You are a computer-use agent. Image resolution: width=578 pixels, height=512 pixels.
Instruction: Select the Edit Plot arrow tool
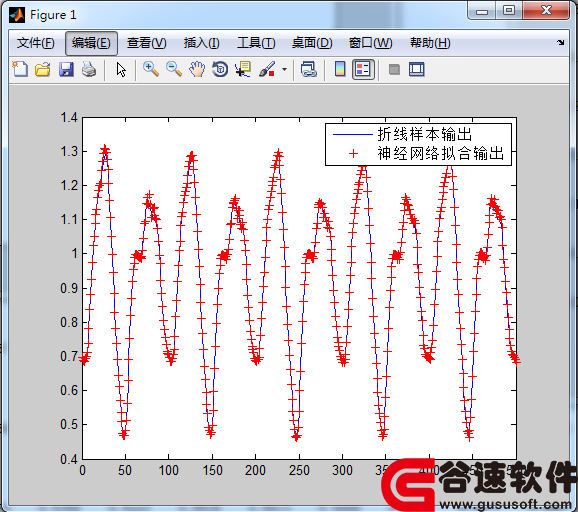point(121,69)
